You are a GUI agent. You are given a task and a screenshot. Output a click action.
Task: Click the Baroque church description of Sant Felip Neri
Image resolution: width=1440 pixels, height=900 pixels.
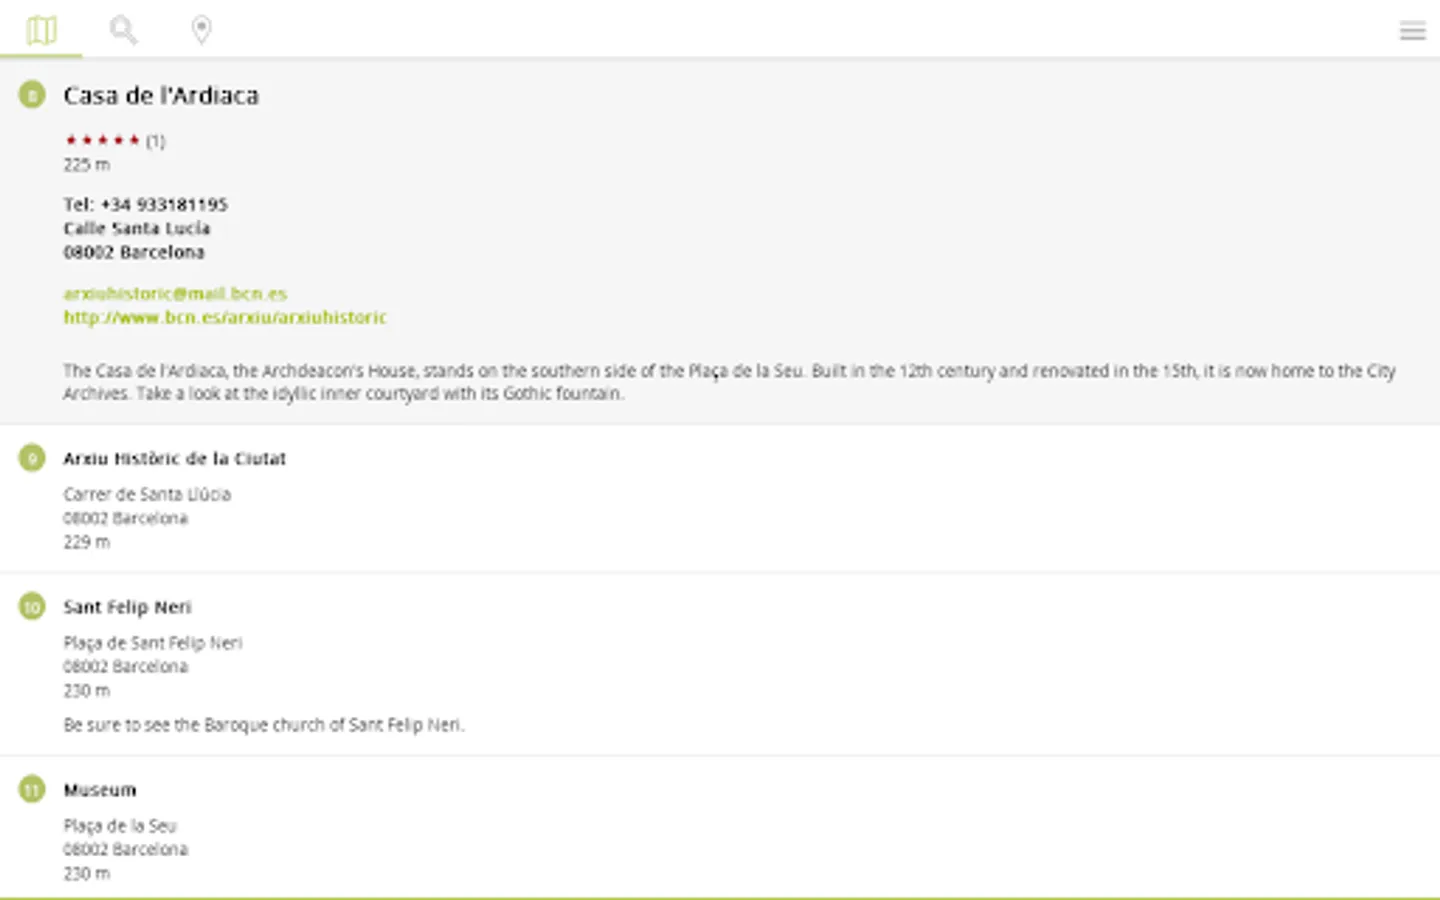(264, 724)
